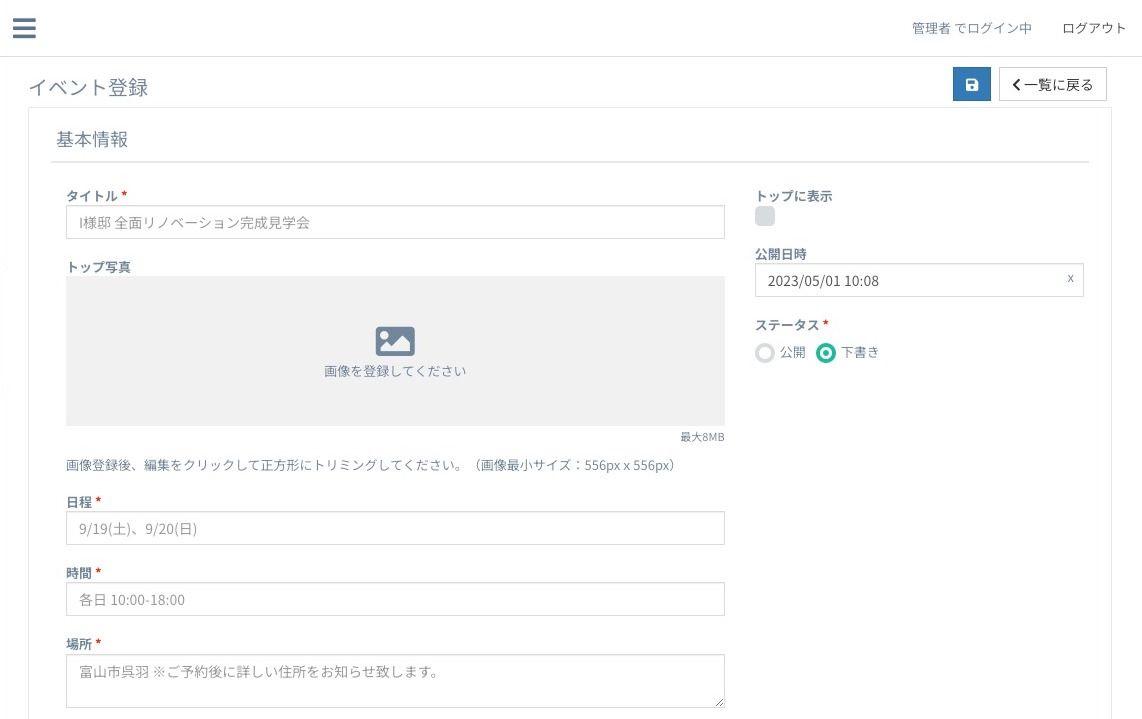Viewport: 1142px width, 719px height.
Task: Go back using 一覧に戻る button
Action: click(x=1052, y=85)
